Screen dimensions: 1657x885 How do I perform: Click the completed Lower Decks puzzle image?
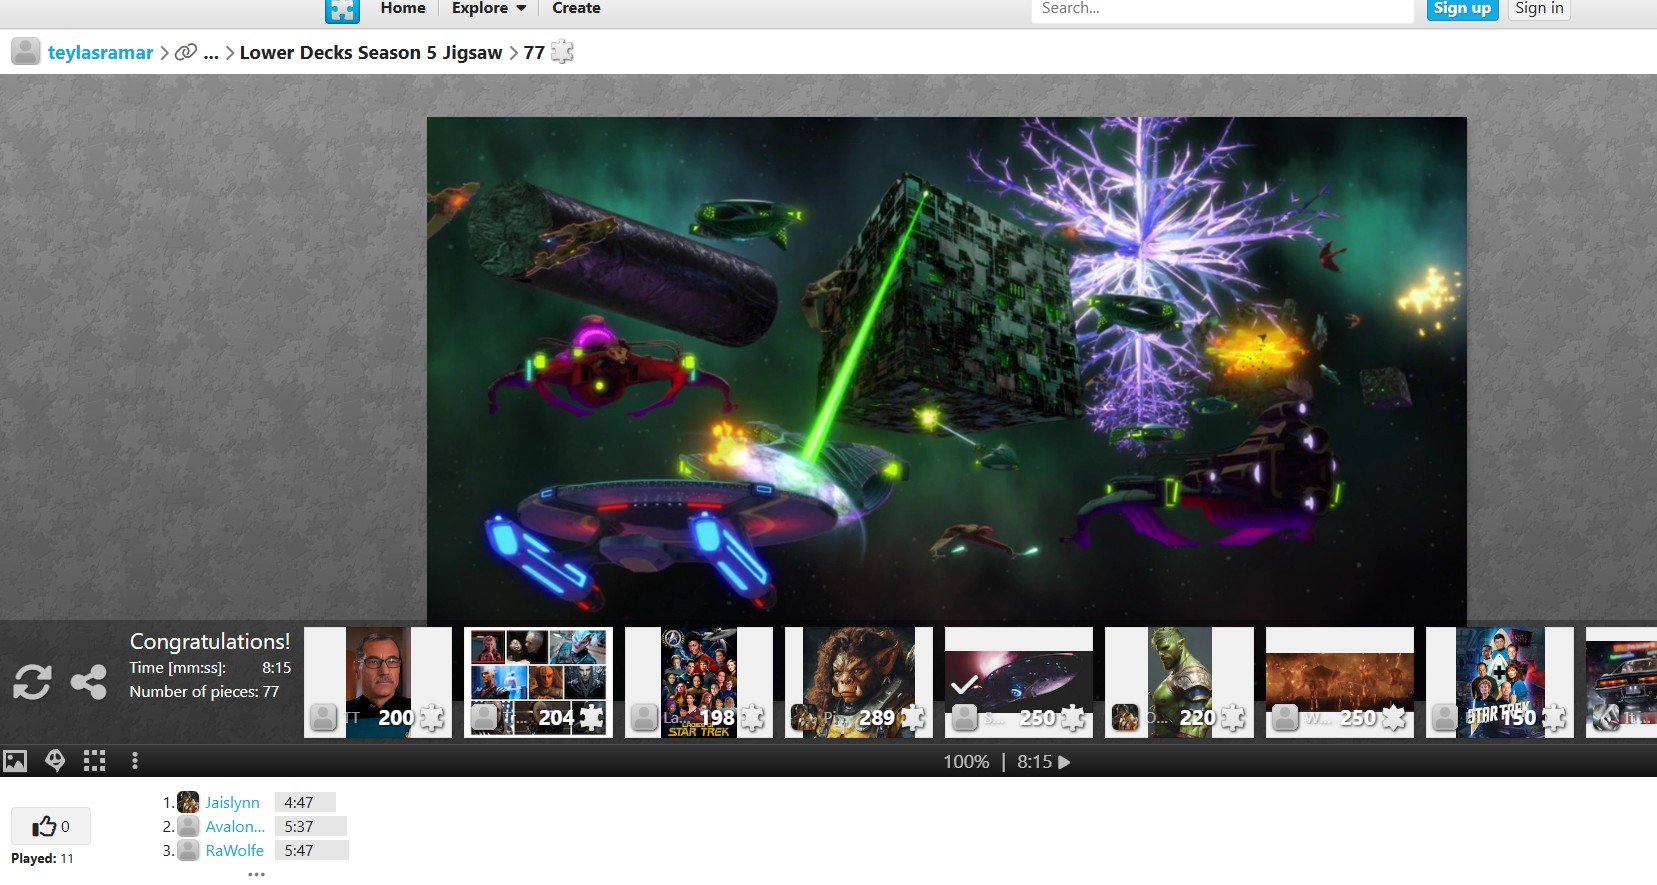946,370
